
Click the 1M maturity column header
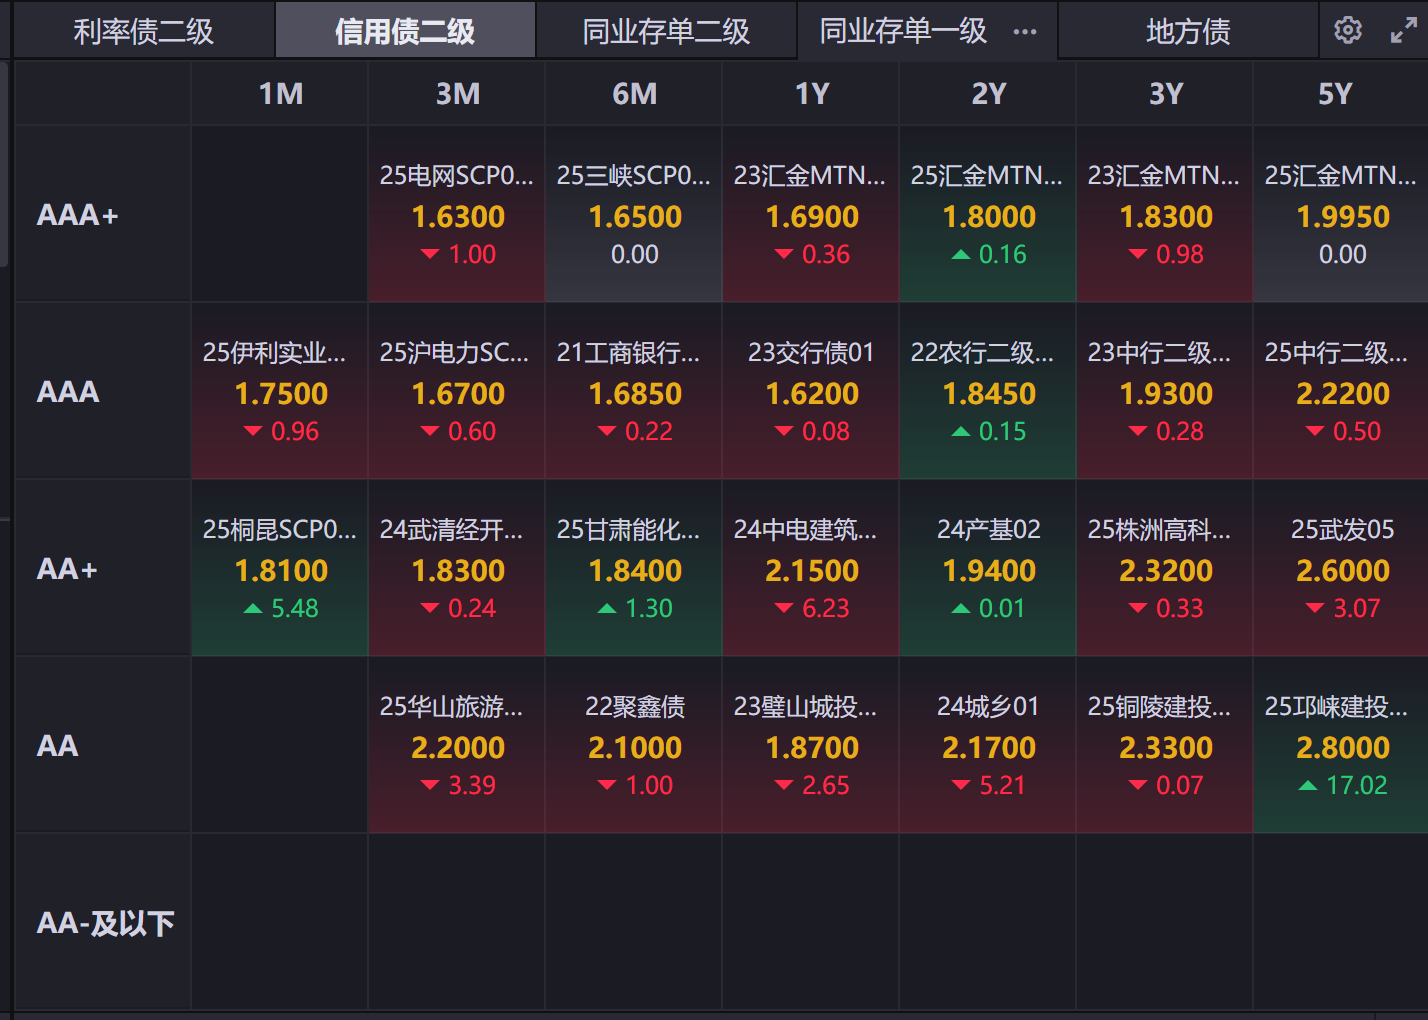(280, 94)
